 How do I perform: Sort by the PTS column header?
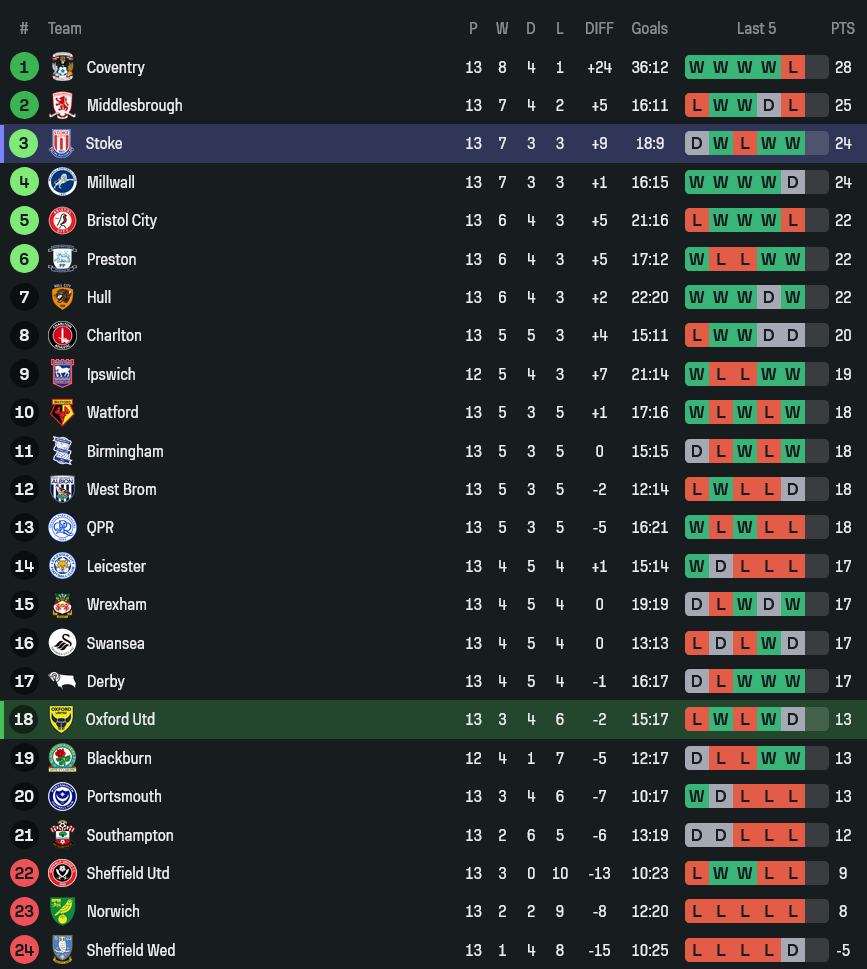[842, 28]
